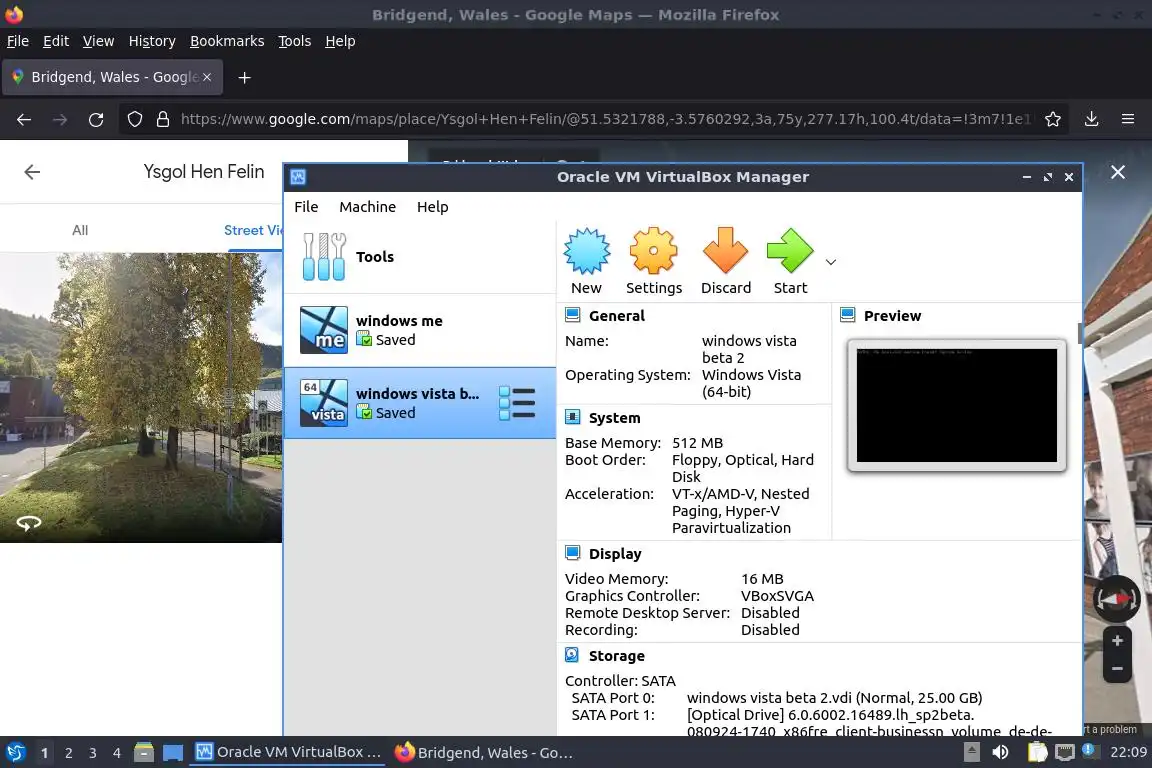Open Firefox downloads panel
The height and width of the screenshot is (768, 1152).
click(1092, 119)
